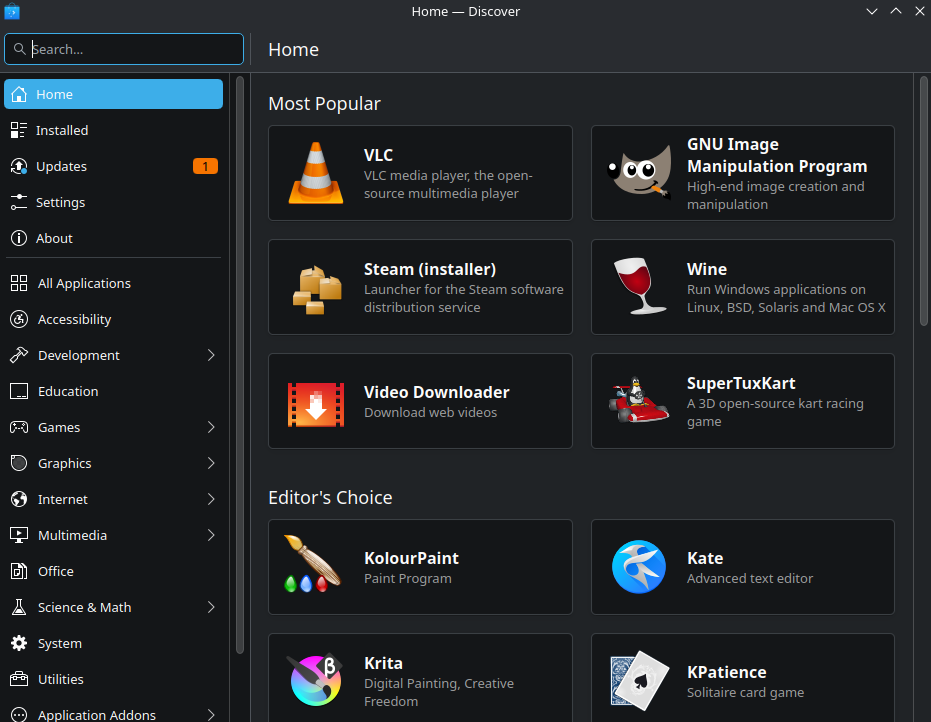Click the Science & Math flask icon
The image size is (931, 722).
pyautogui.click(x=19, y=607)
